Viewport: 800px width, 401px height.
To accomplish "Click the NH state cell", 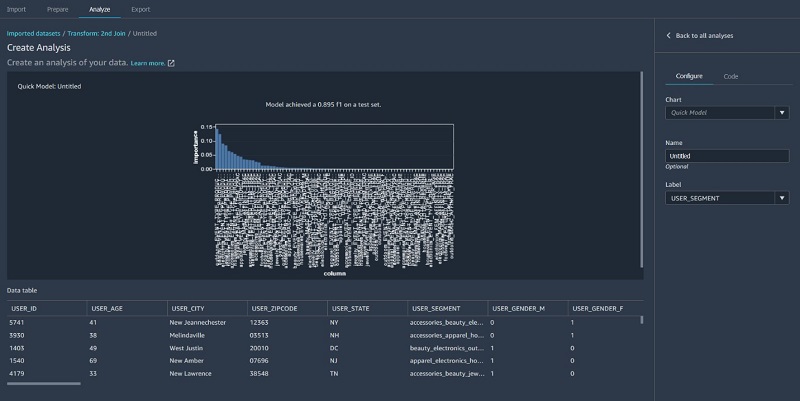I will click(334, 335).
